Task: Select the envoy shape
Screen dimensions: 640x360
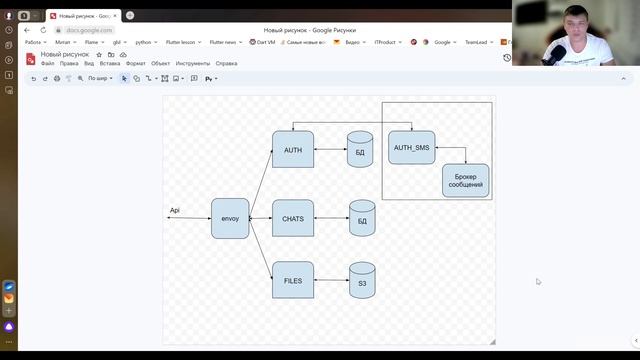Action: [230, 218]
